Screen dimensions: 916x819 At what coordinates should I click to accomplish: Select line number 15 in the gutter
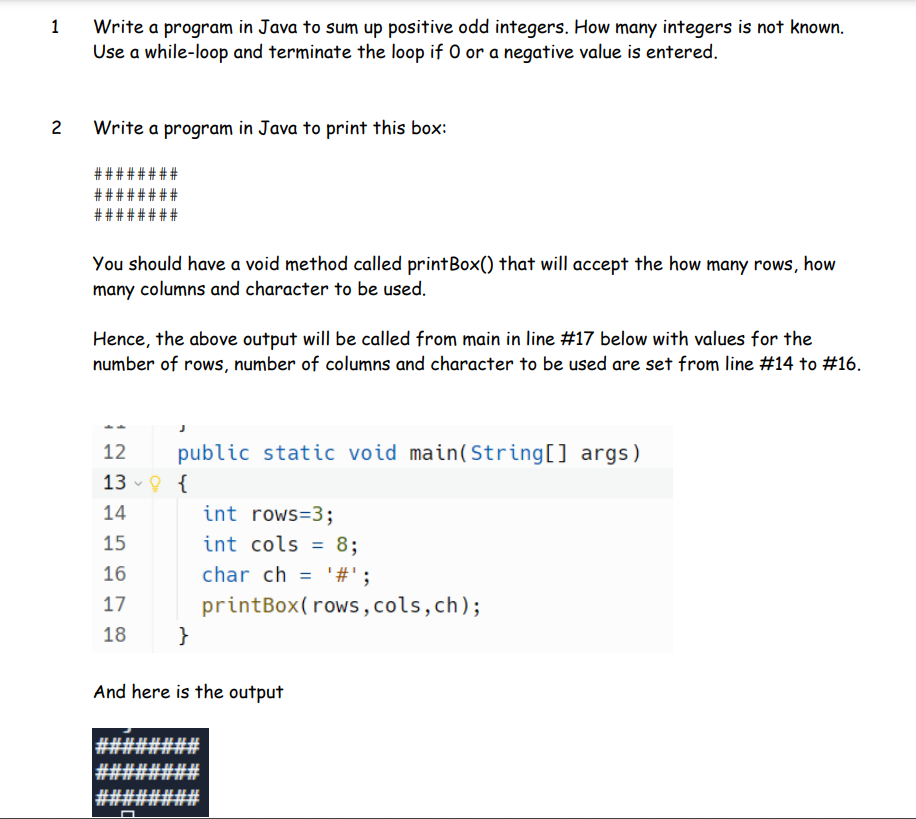tap(115, 543)
